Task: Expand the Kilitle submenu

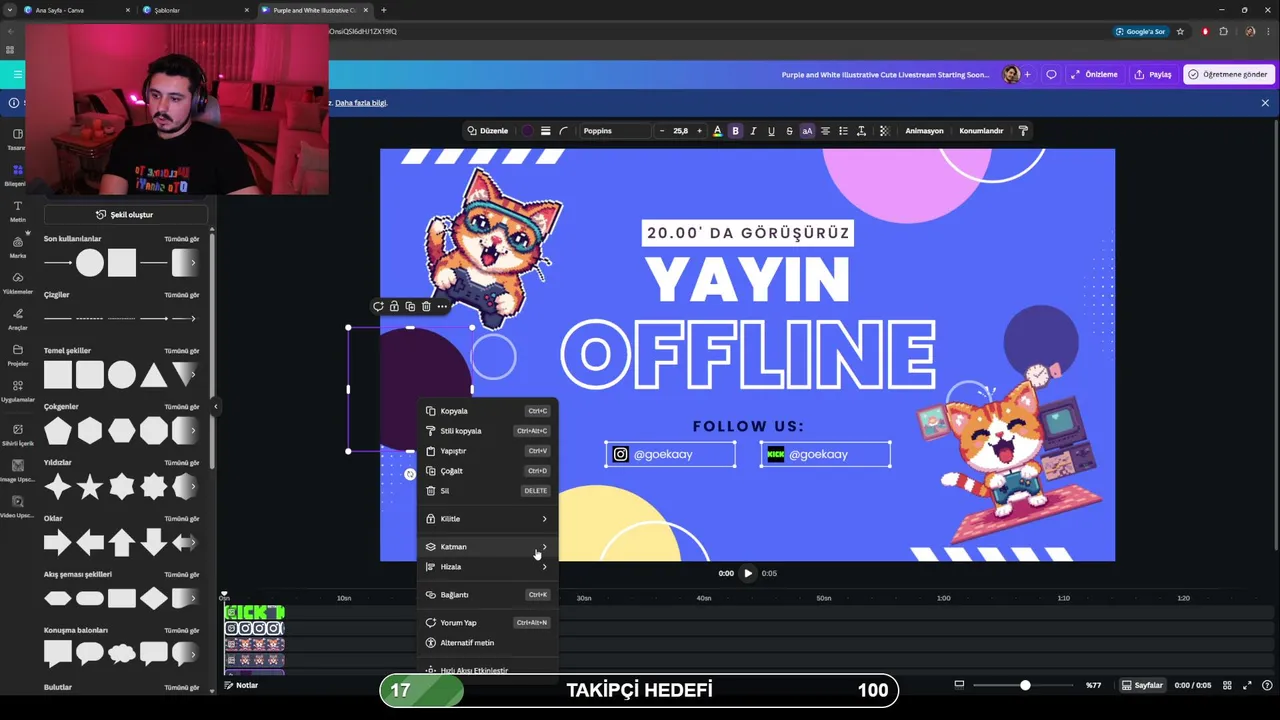Action: pyautogui.click(x=487, y=519)
